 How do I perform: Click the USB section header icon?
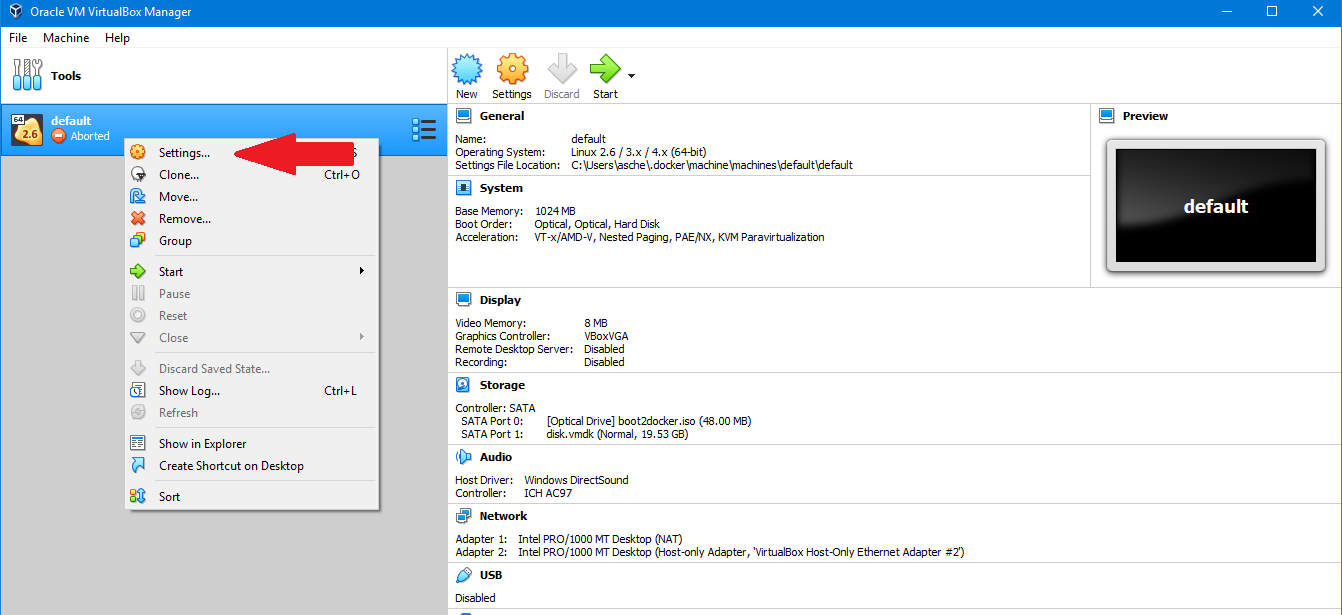(464, 575)
